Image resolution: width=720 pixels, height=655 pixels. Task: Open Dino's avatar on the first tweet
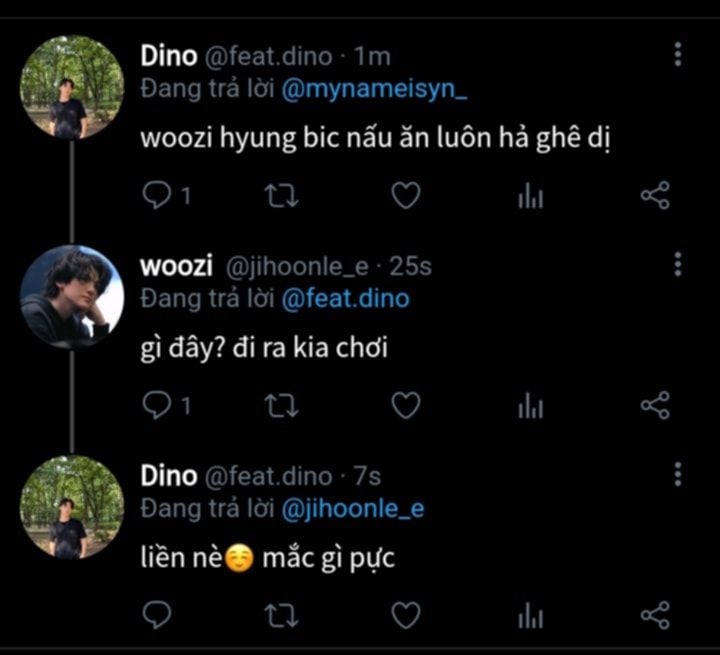(72, 88)
